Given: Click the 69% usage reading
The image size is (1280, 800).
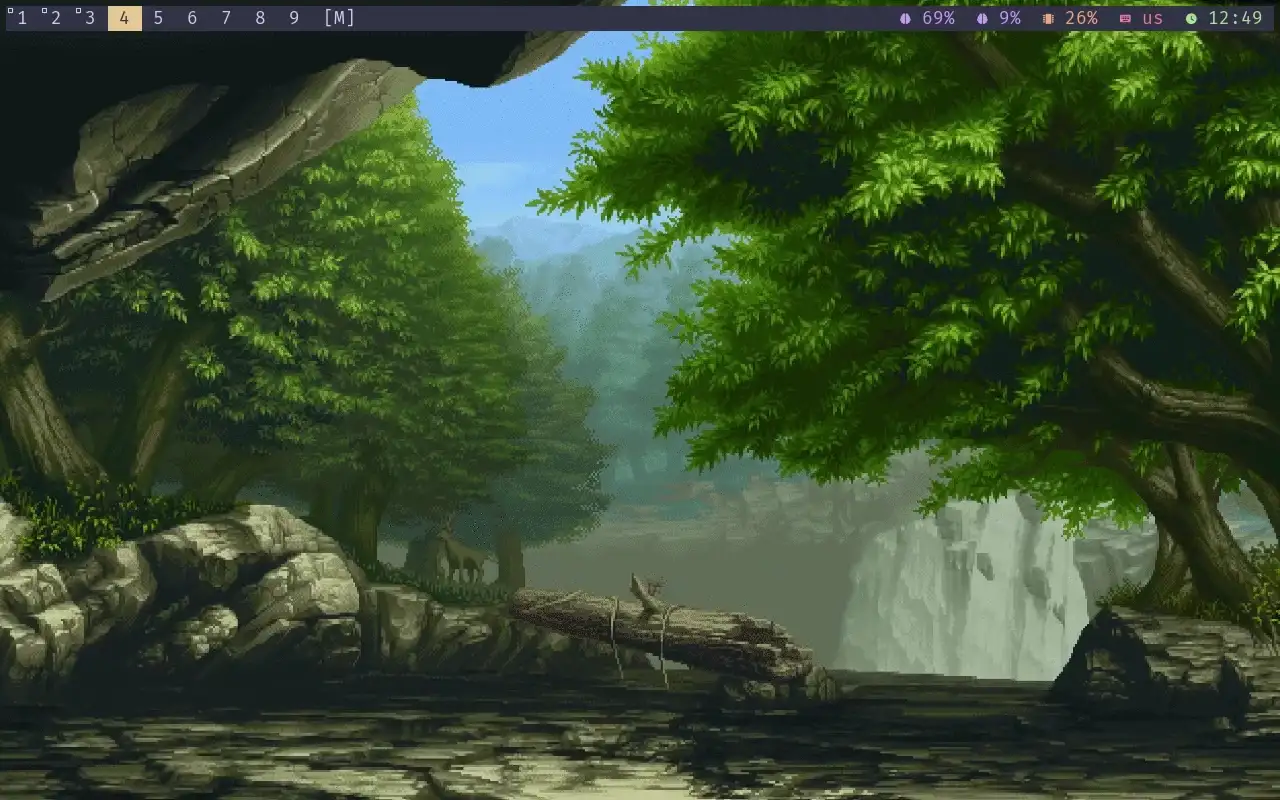Looking at the screenshot, I should tap(938, 18).
